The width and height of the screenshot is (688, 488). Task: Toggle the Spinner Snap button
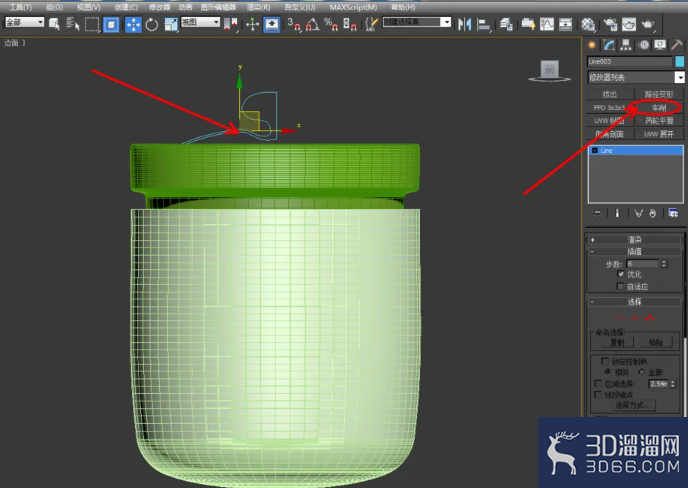coord(349,24)
